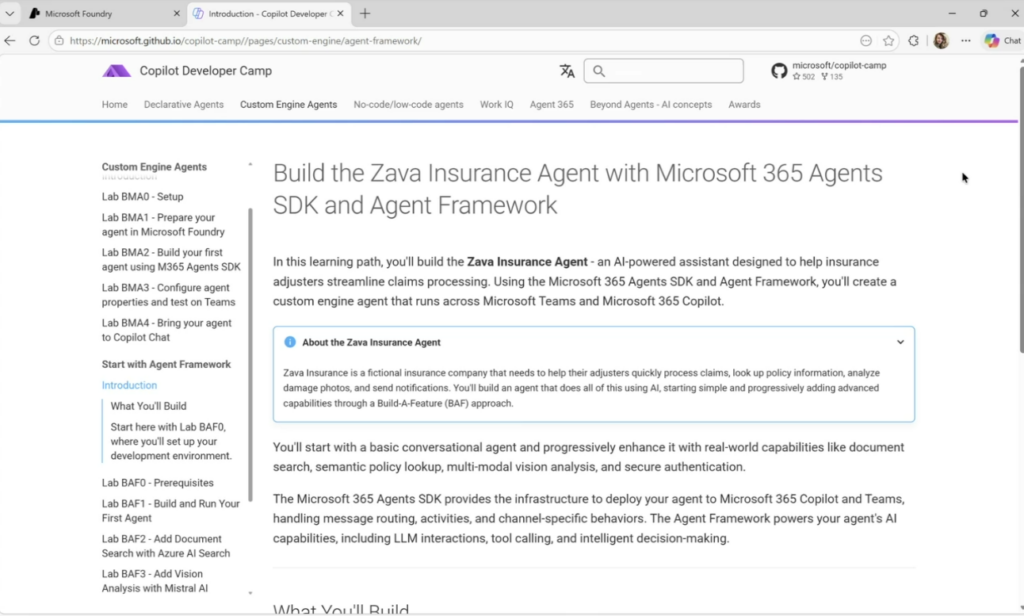Open the Beyond Agents - AI concepts tab
Image resolution: width=1024 pixels, height=616 pixels.
pyautogui.click(x=650, y=105)
